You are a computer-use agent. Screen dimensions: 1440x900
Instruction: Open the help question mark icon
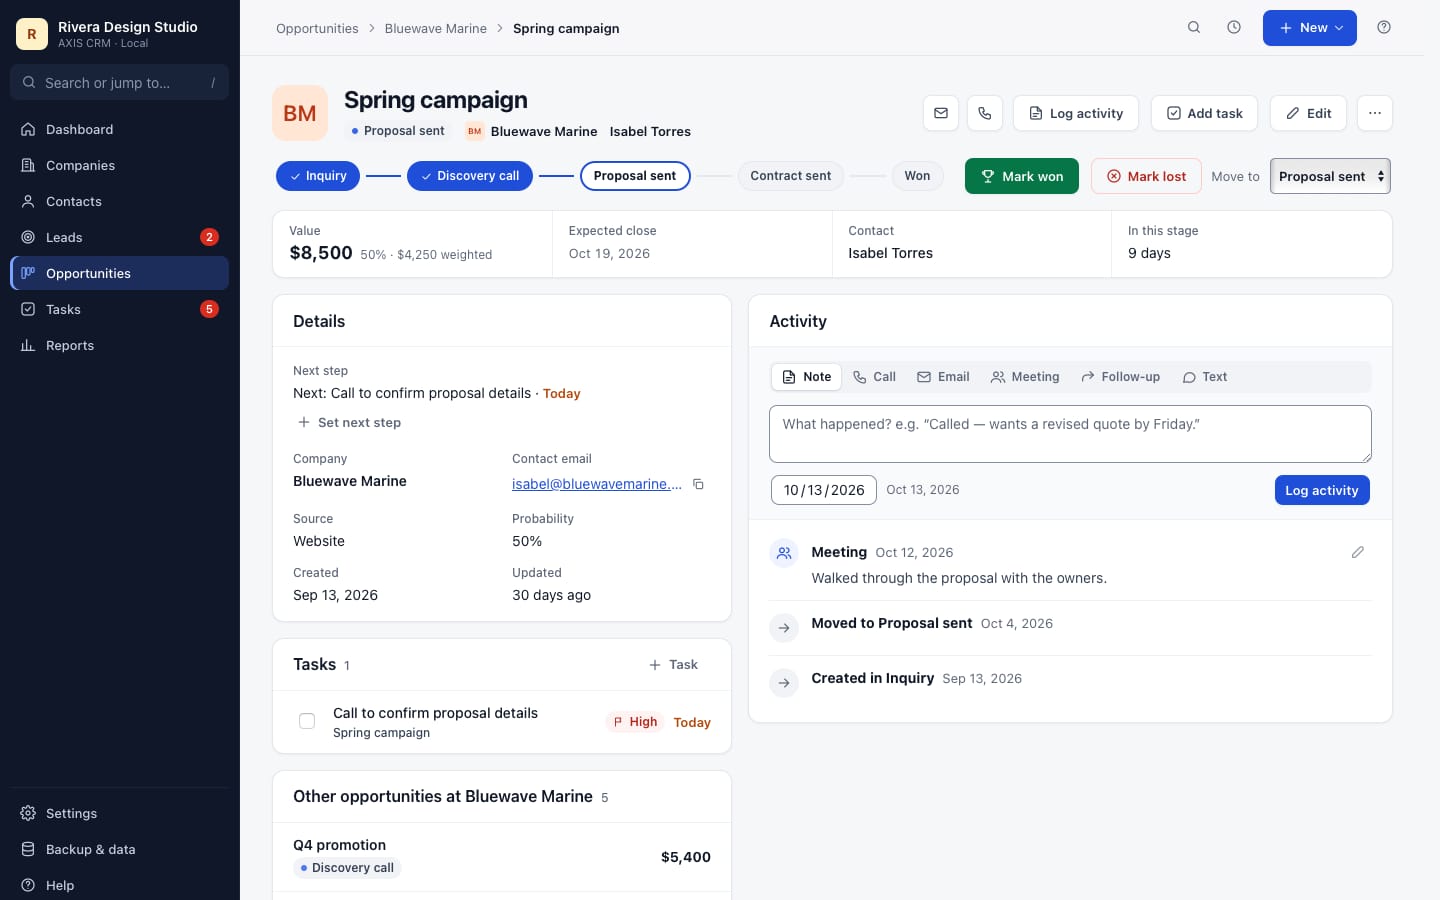coord(1384,28)
